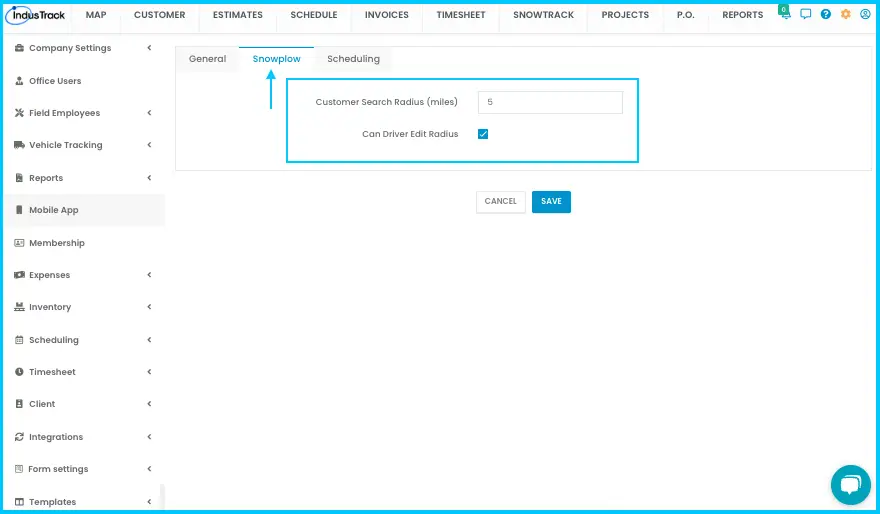Expand Field Employees chevron

coord(149,113)
